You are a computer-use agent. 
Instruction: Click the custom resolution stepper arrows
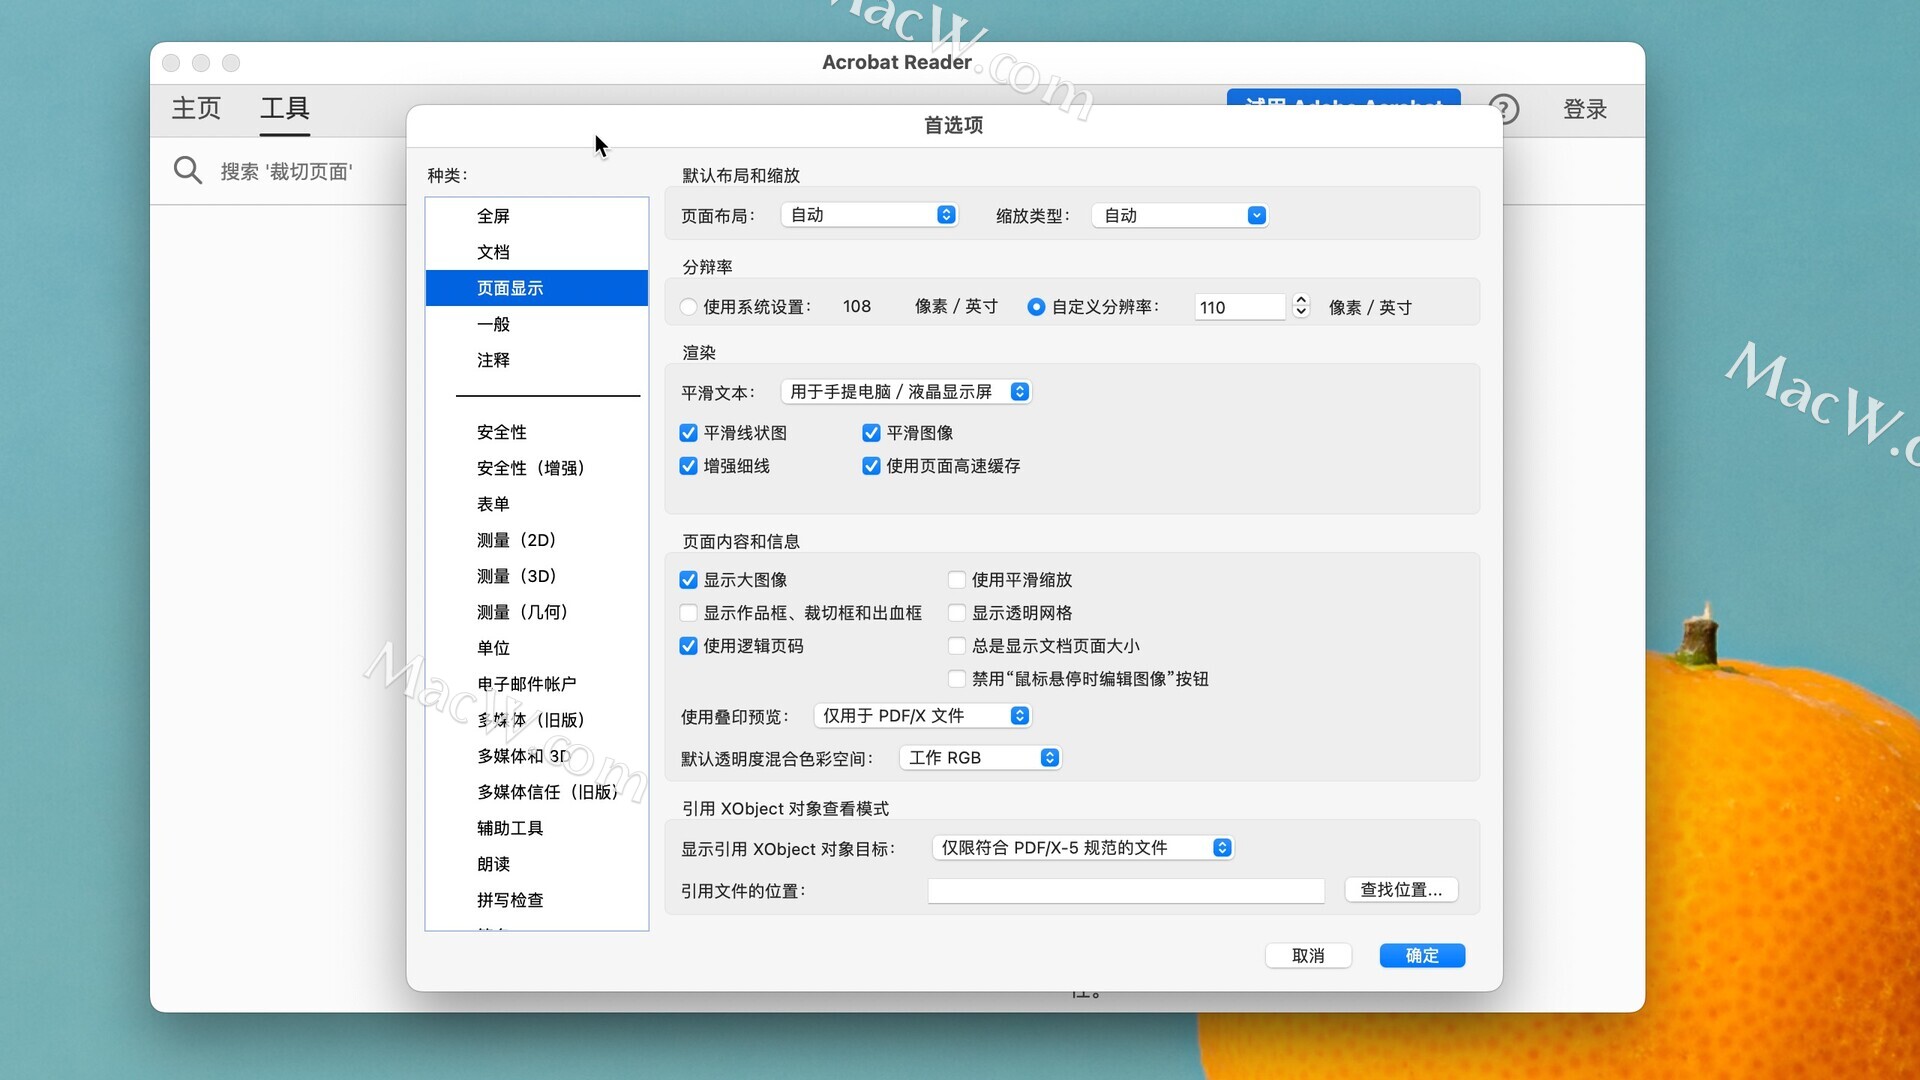(1300, 306)
